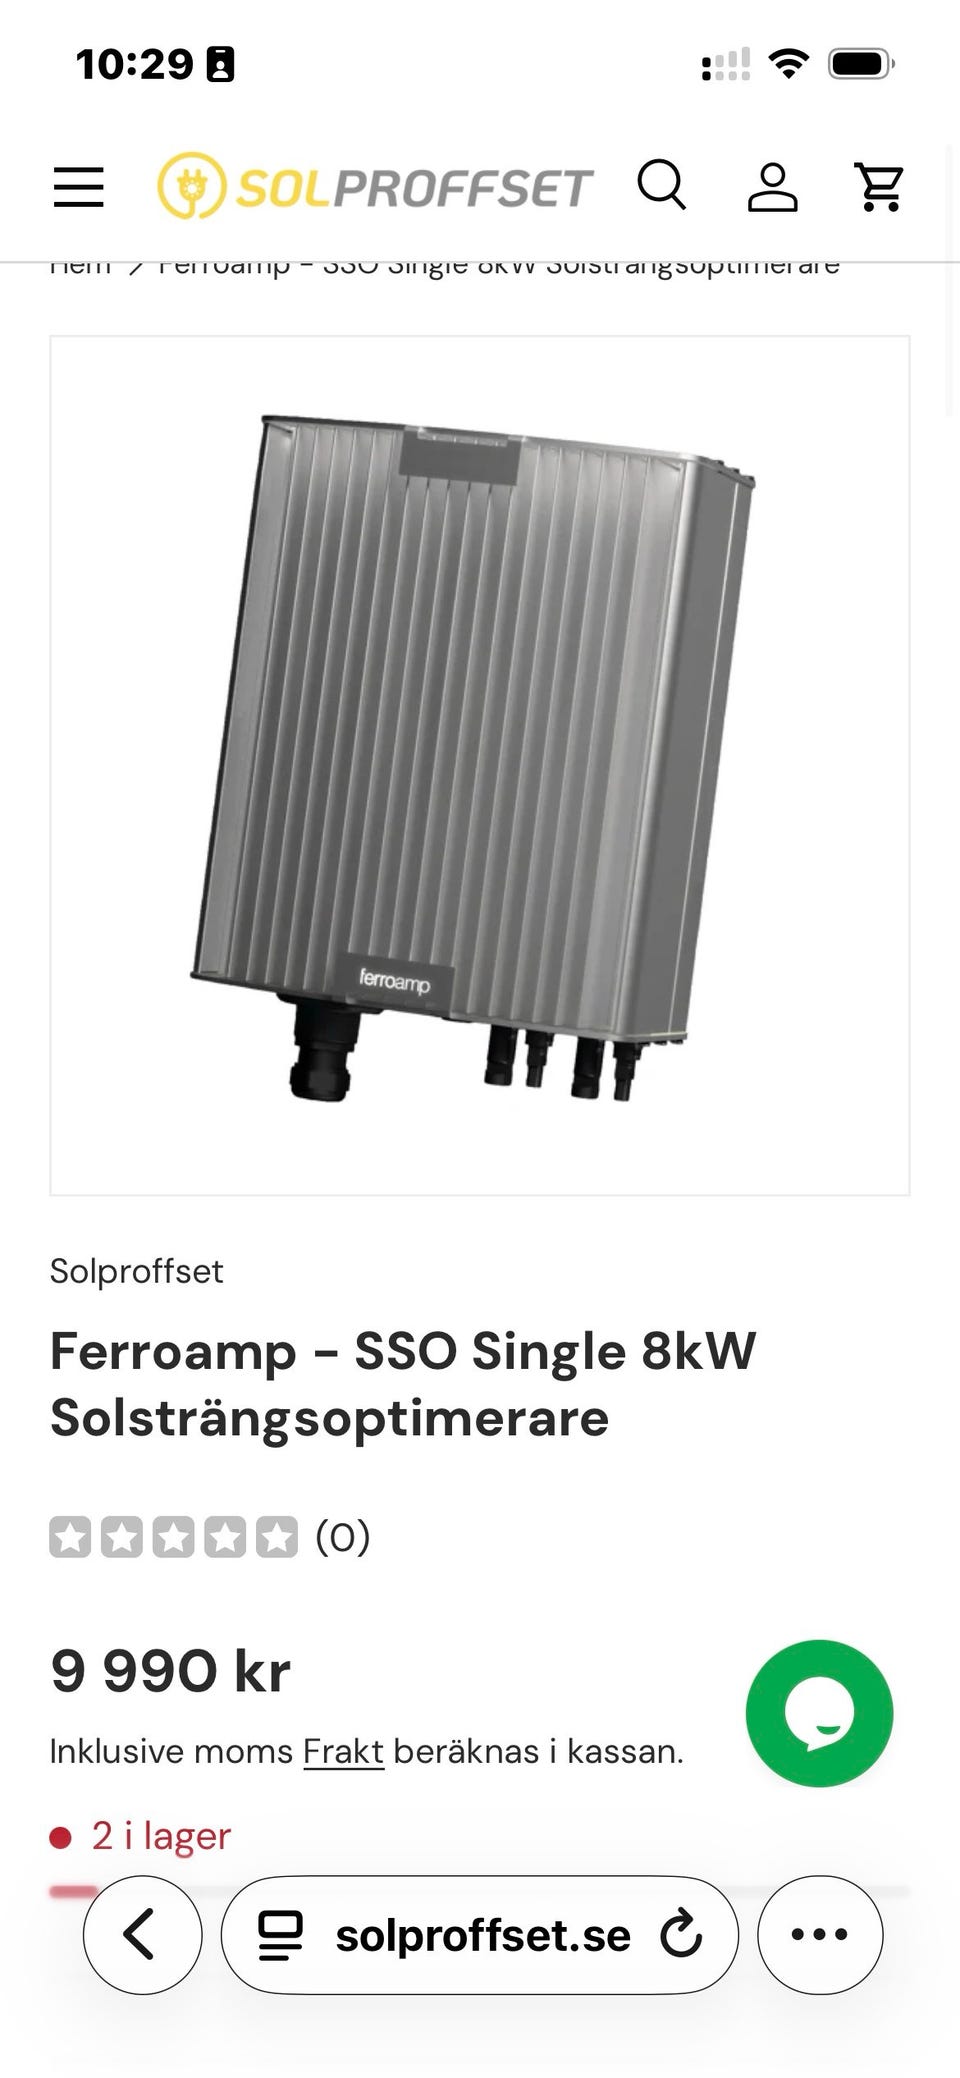Tap the Solproffset logo
Screen dimensions: 960x2078
(x=375, y=186)
